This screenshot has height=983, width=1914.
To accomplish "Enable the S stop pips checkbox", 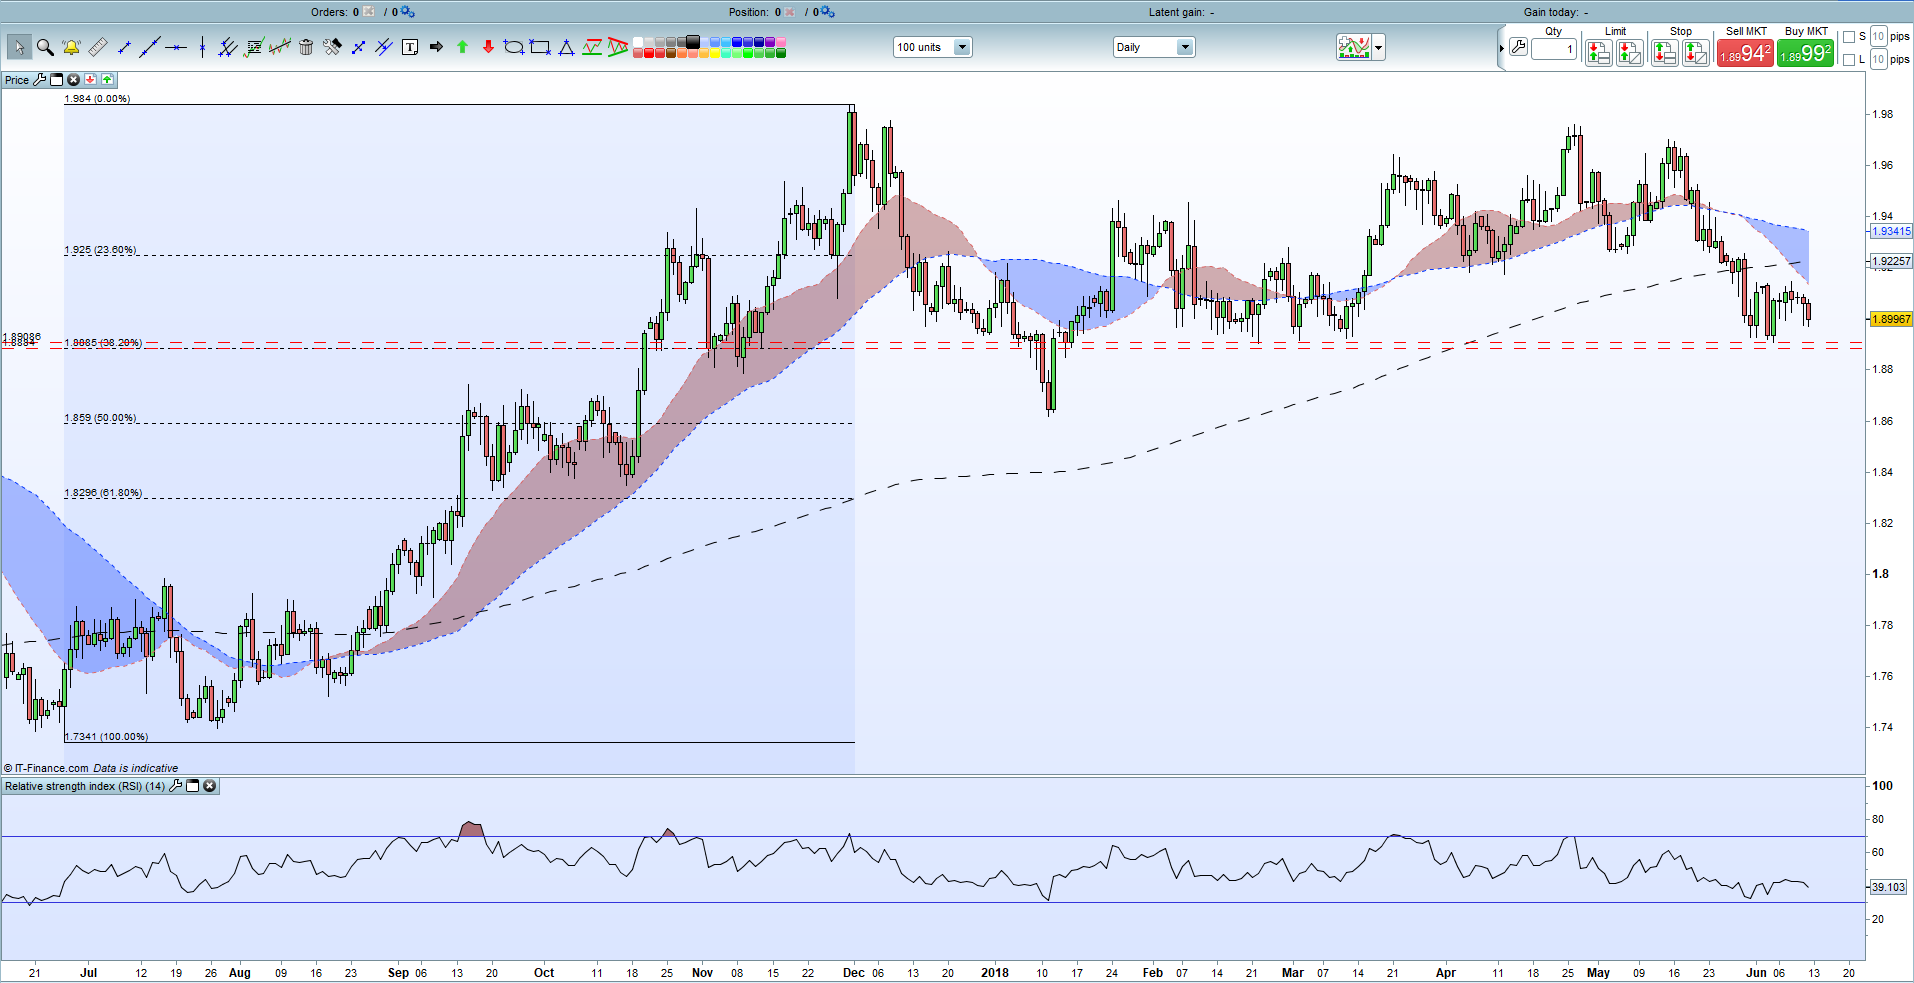I will coord(1849,37).
